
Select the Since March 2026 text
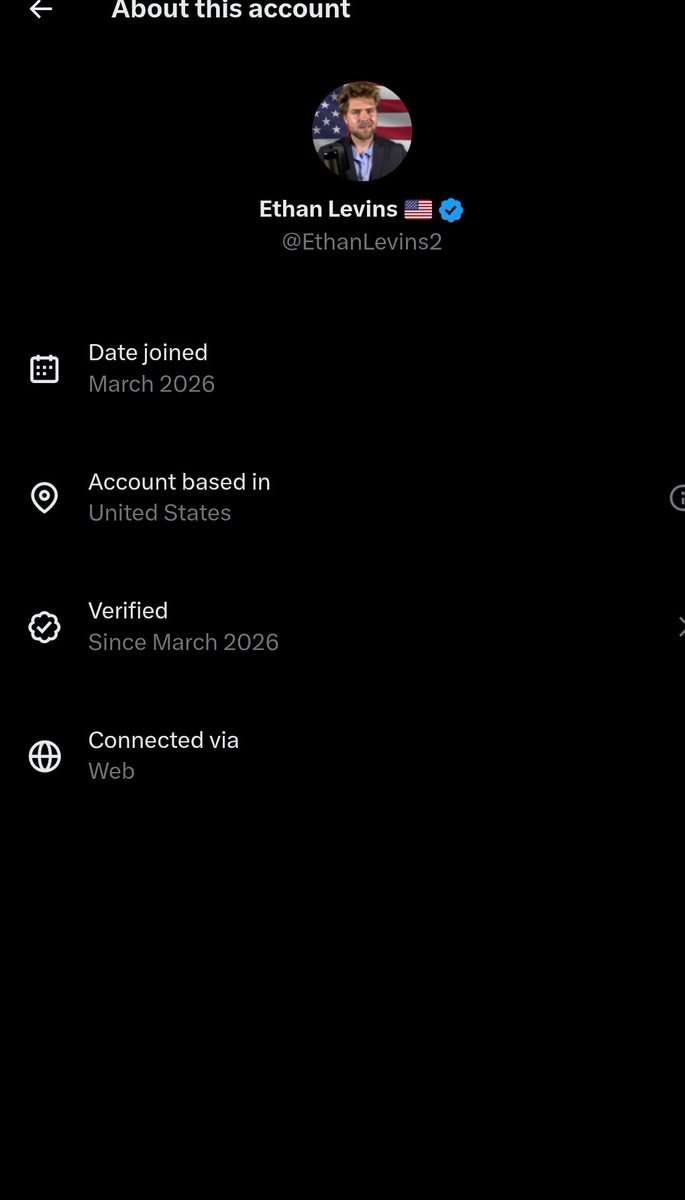pyautogui.click(x=183, y=642)
